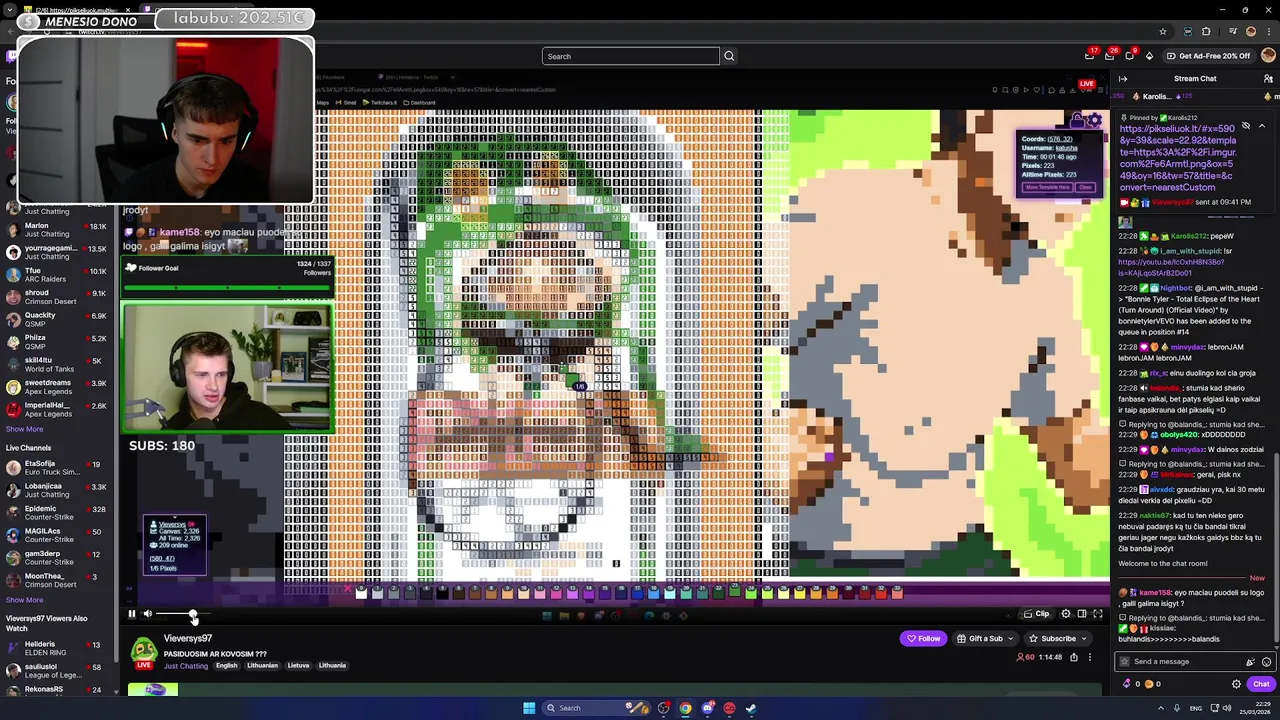This screenshot has width=1280, height=720.
Task: Open Get Bits diamond icon
Action: (x=1149, y=56)
